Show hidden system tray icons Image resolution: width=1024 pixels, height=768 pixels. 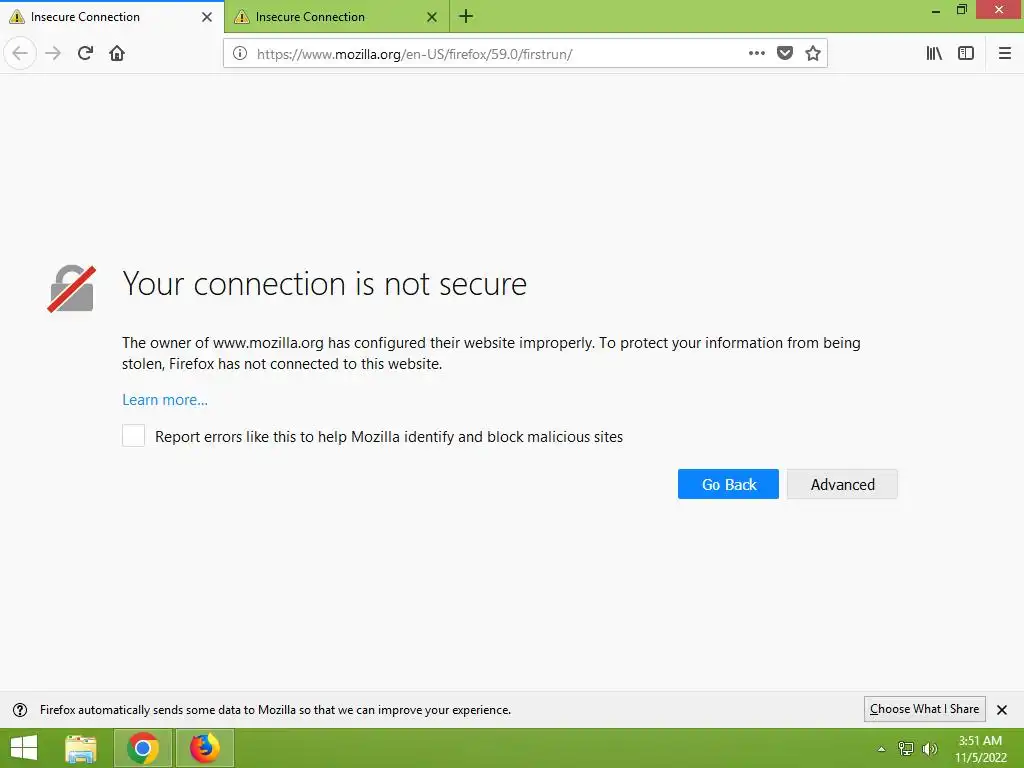pyautogui.click(x=882, y=749)
